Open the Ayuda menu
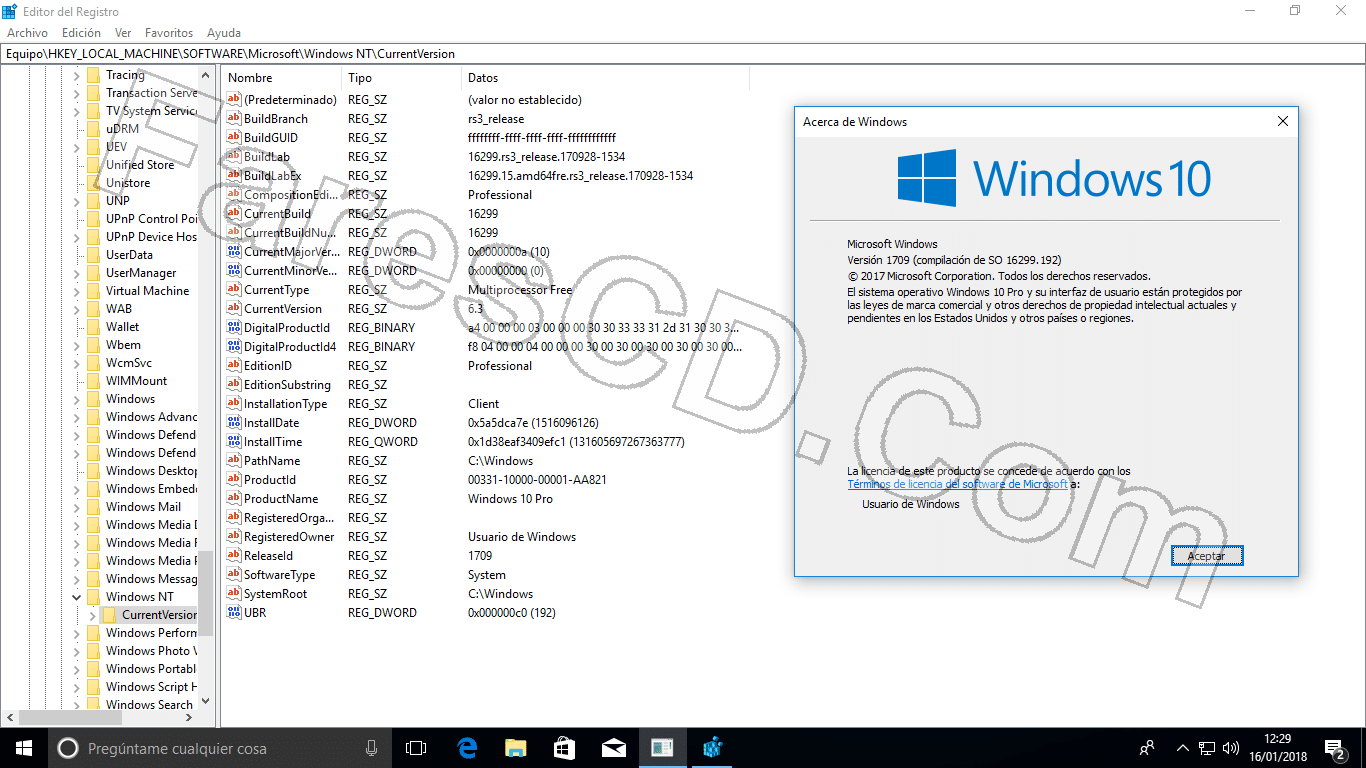 [224, 33]
